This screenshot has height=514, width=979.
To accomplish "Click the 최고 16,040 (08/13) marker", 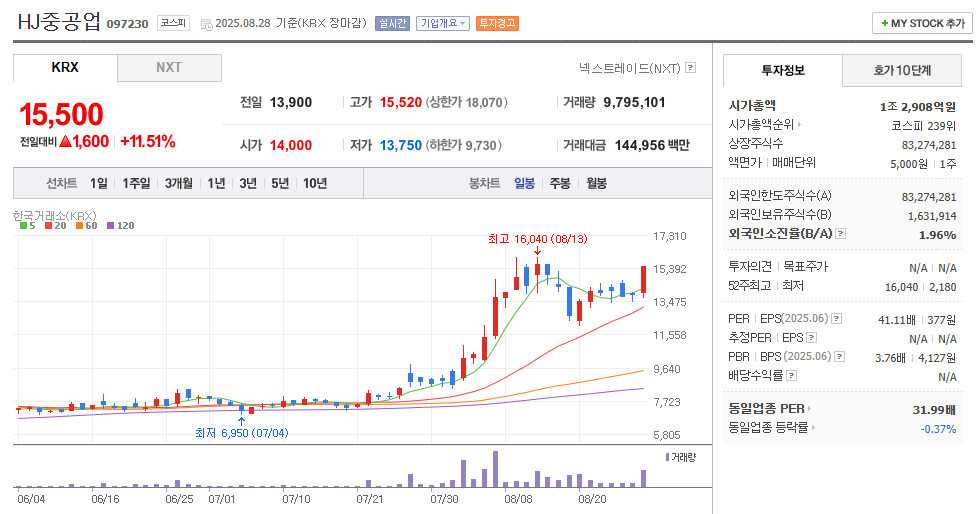I will [x=538, y=239].
